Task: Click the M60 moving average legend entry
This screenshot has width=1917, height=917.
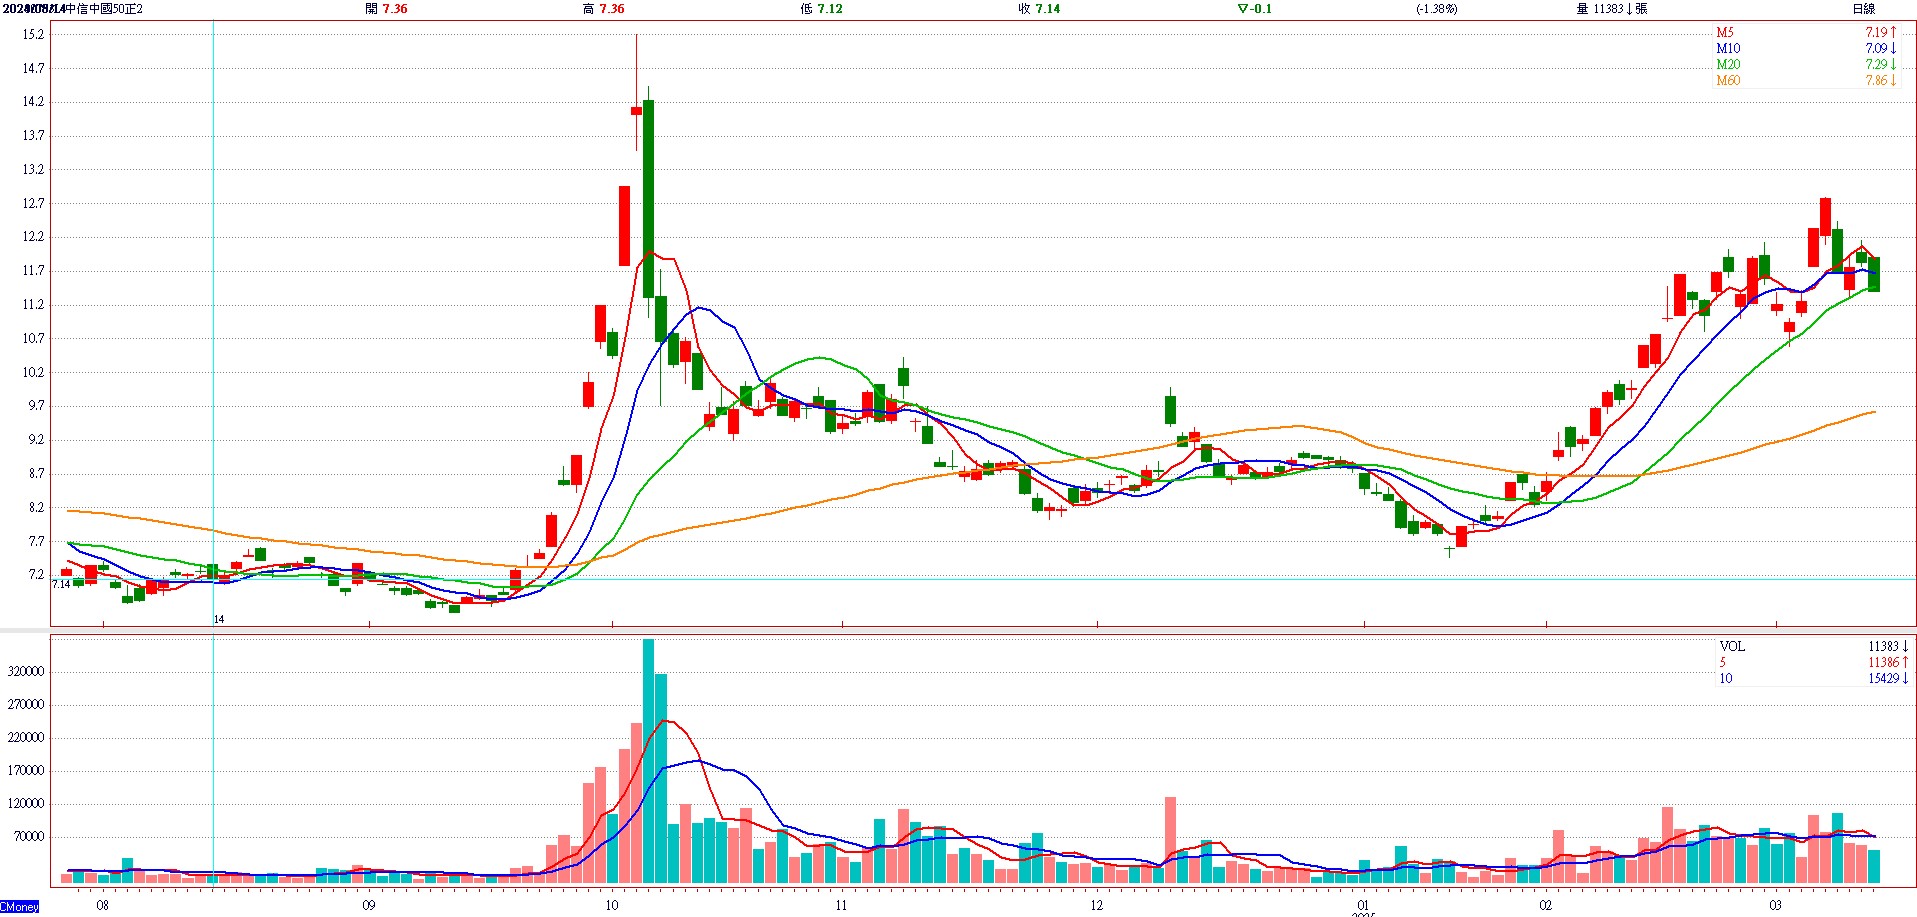Action: click(x=1728, y=81)
